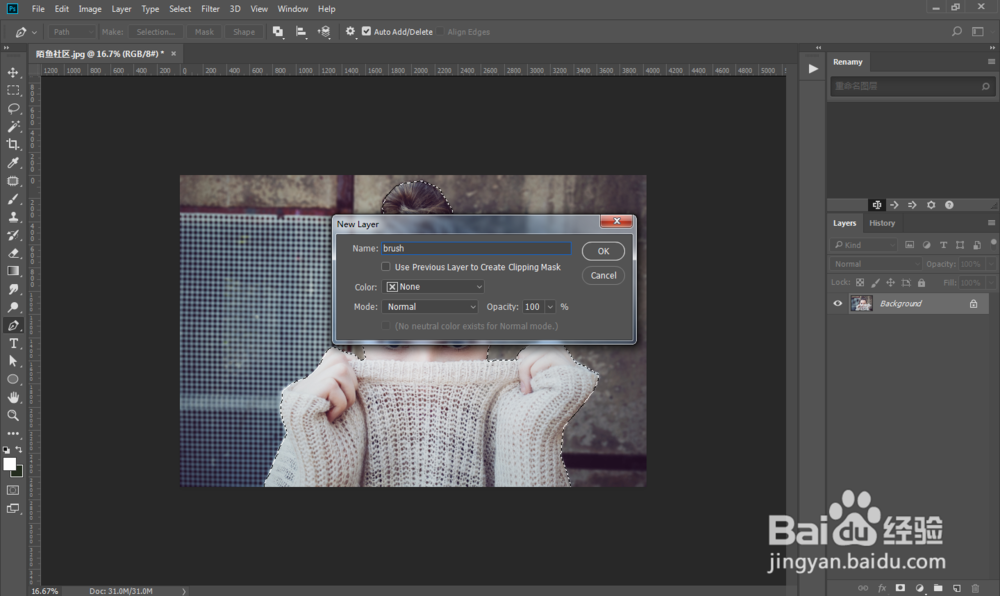Open path alignment icon in options bar
1000x596 pixels.
click(301, 31)
